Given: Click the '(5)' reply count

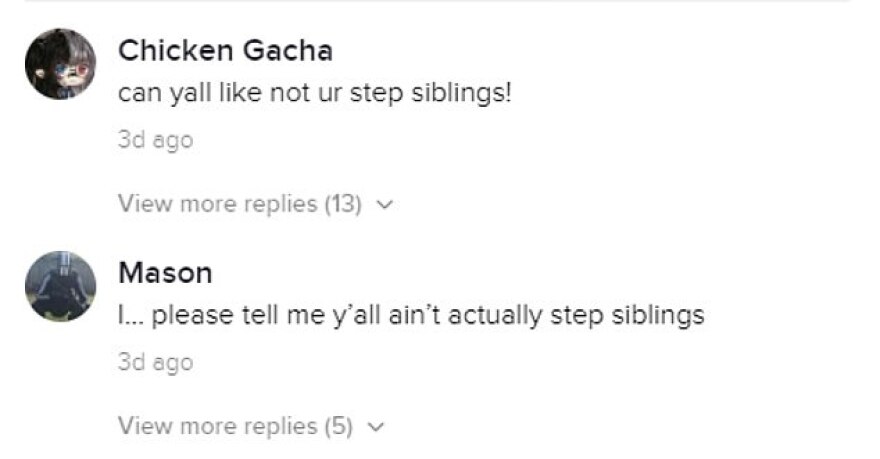Looking at the screenshot, I should click(338, 426).
